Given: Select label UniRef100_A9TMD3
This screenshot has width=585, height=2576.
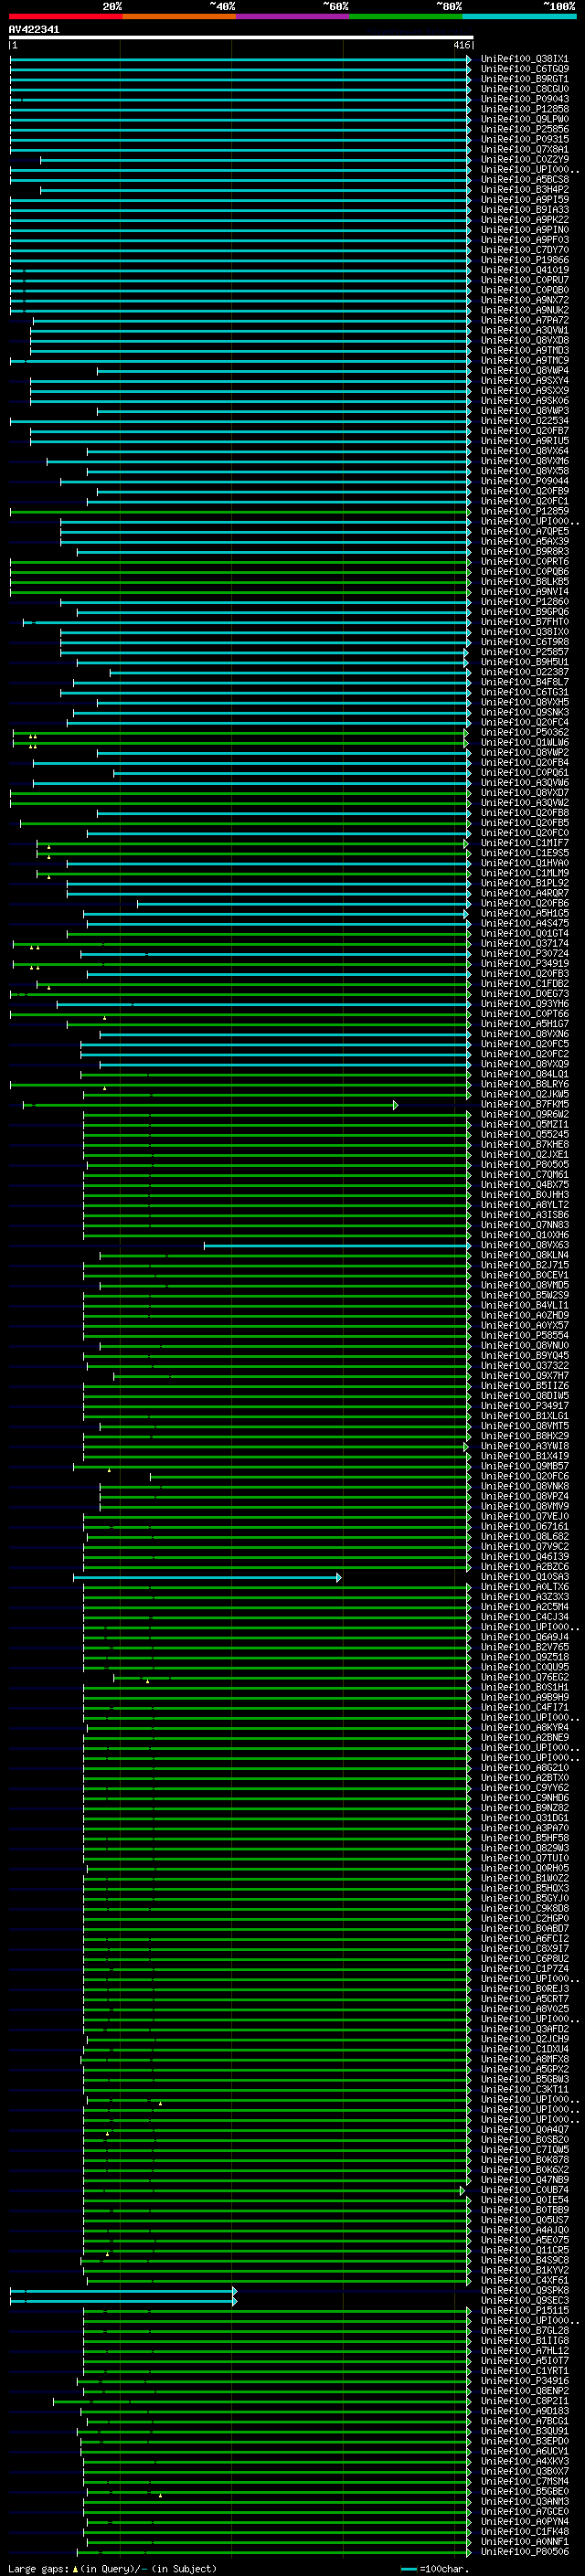Looking at the screenshot, I should tap(525, 351).
